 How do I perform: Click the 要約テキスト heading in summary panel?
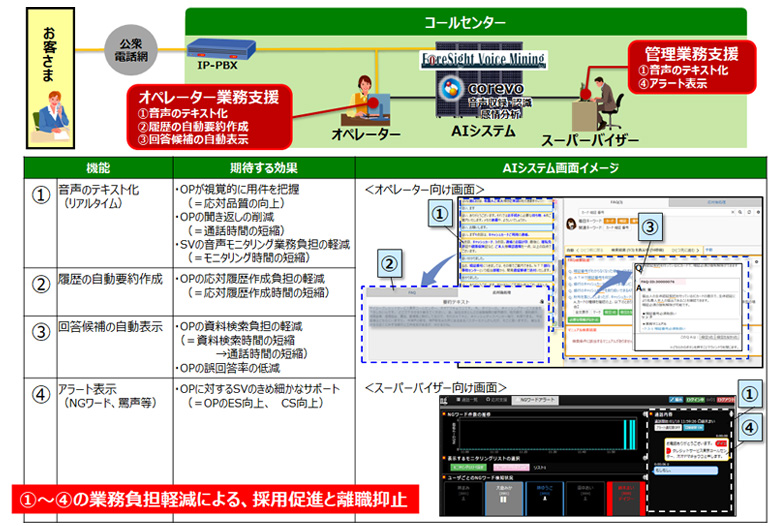coord(456,302)
